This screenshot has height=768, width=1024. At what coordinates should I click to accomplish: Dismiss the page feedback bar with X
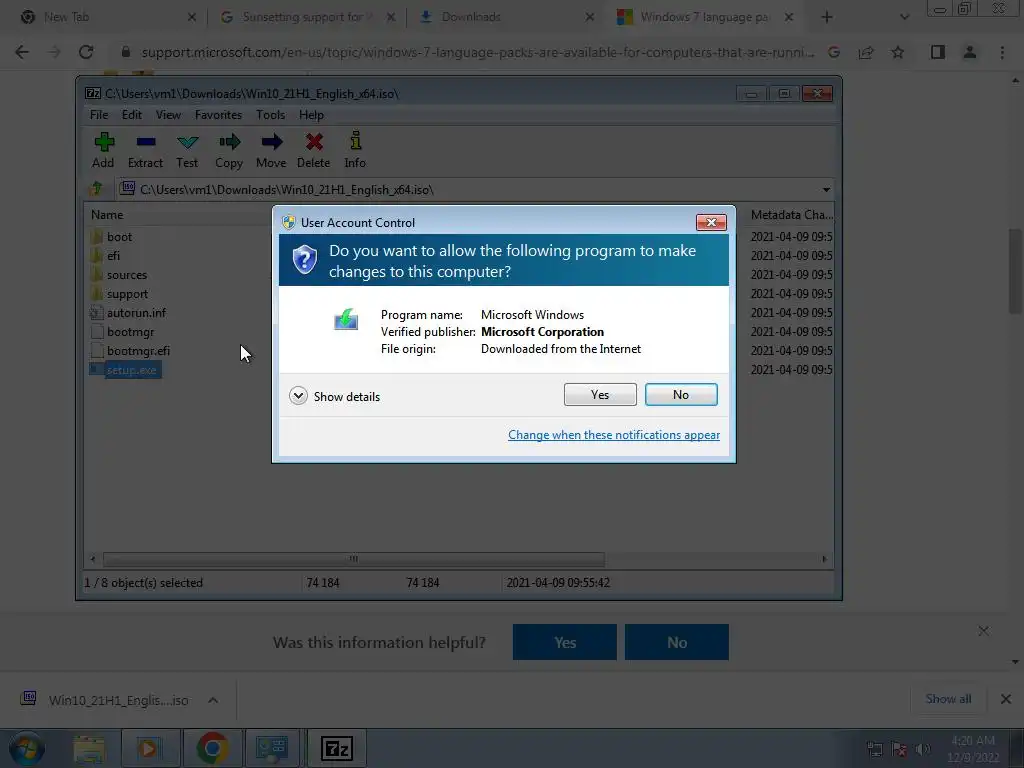point(984,631)
